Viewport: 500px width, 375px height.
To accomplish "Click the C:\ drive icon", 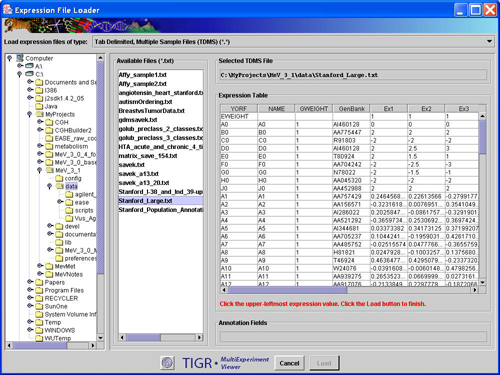I will coord(30,74).
